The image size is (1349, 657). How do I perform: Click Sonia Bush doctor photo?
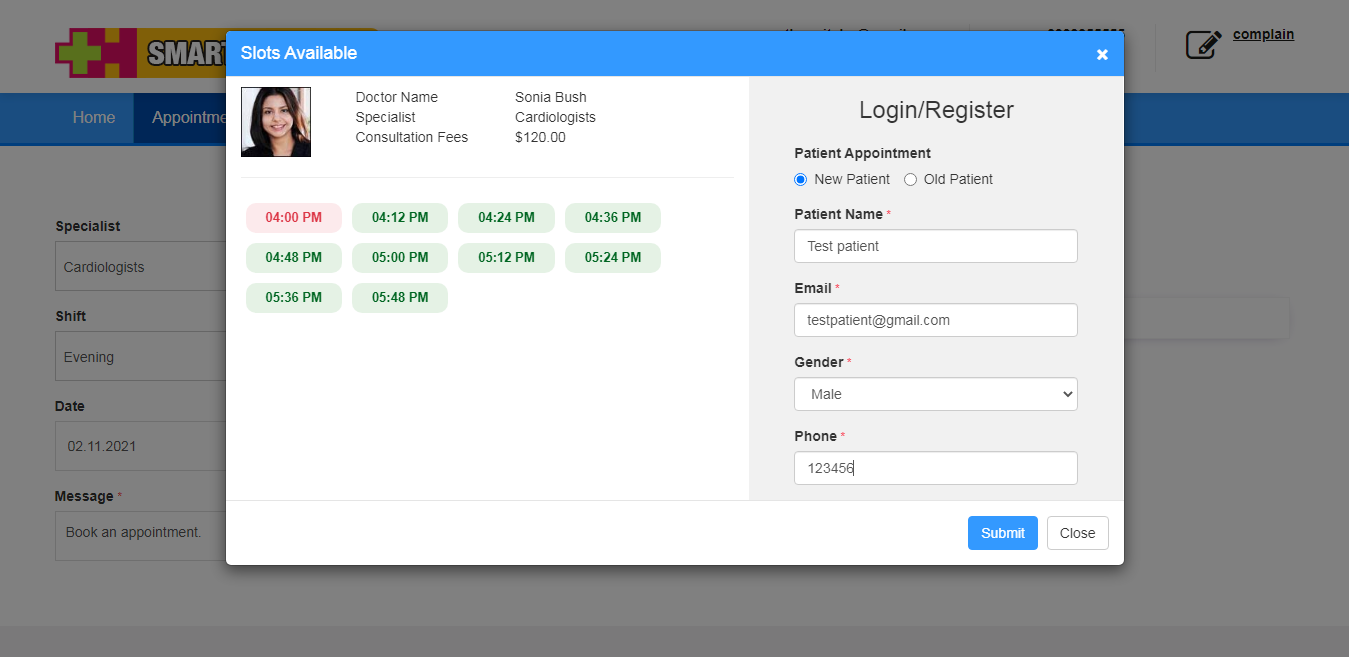click(x=276, y=122)
